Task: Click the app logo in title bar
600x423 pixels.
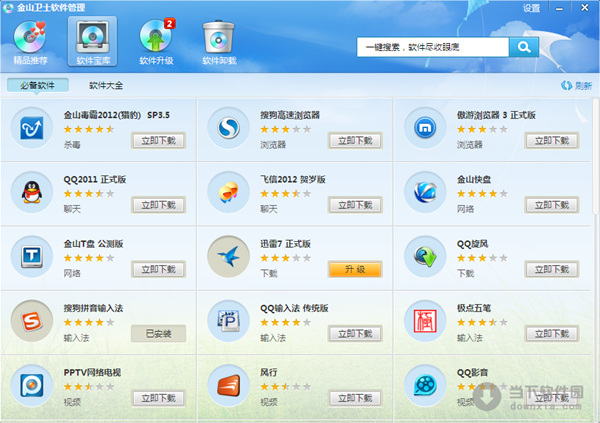Action: [x=8, y=8]
